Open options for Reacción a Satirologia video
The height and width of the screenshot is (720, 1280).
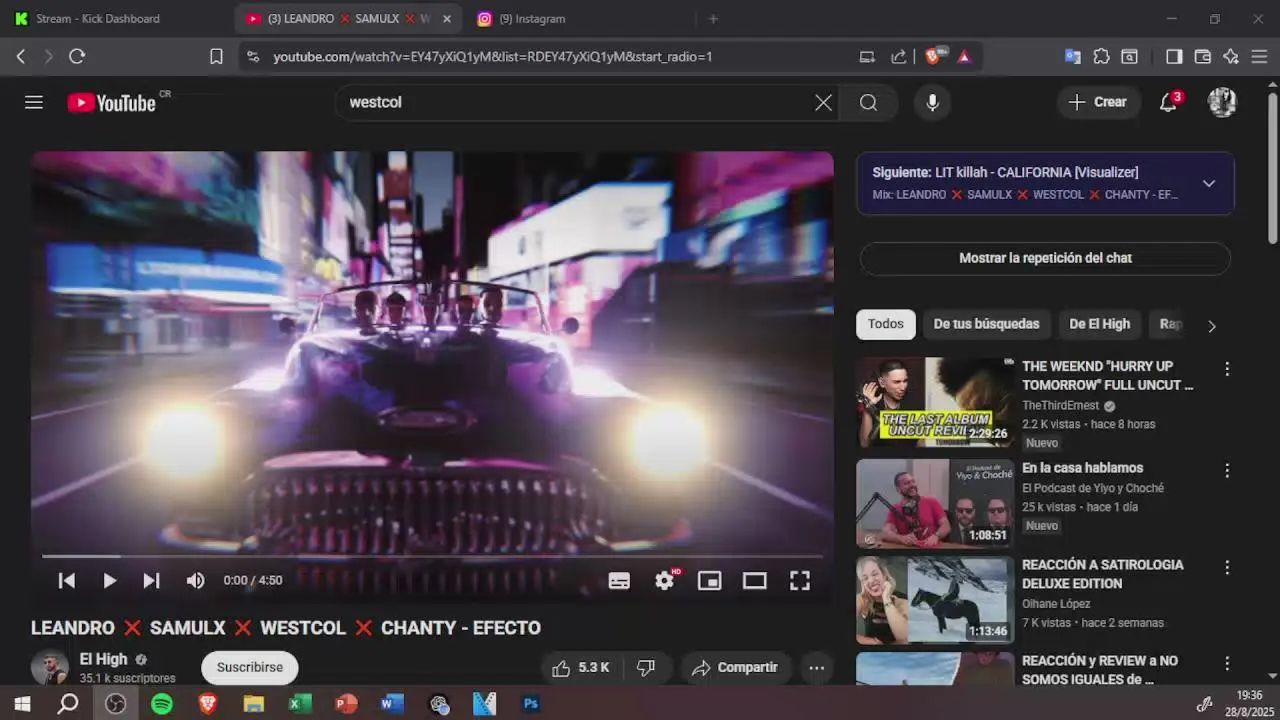click(1227, 567)
